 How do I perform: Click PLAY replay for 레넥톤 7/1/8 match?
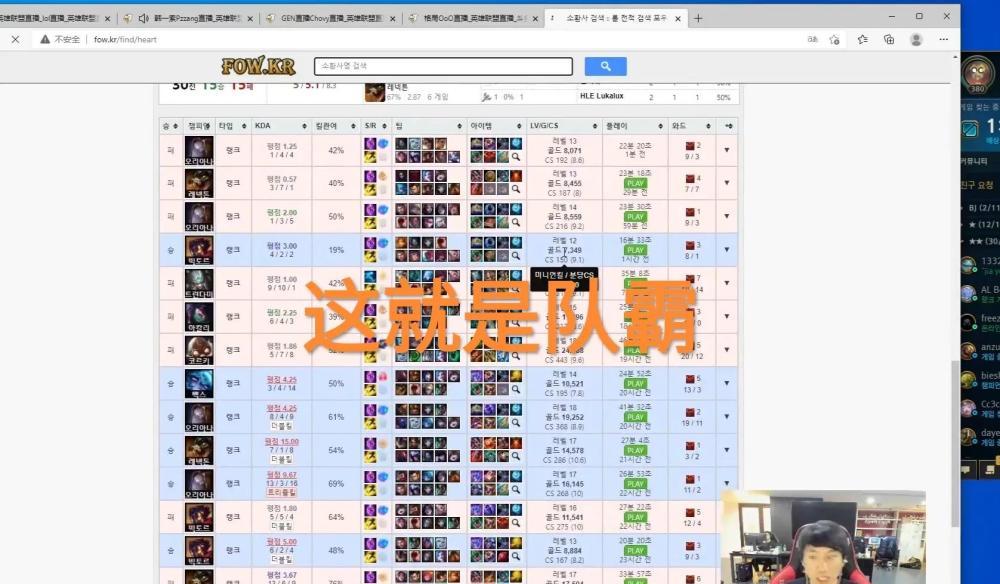tap(635, 450)
